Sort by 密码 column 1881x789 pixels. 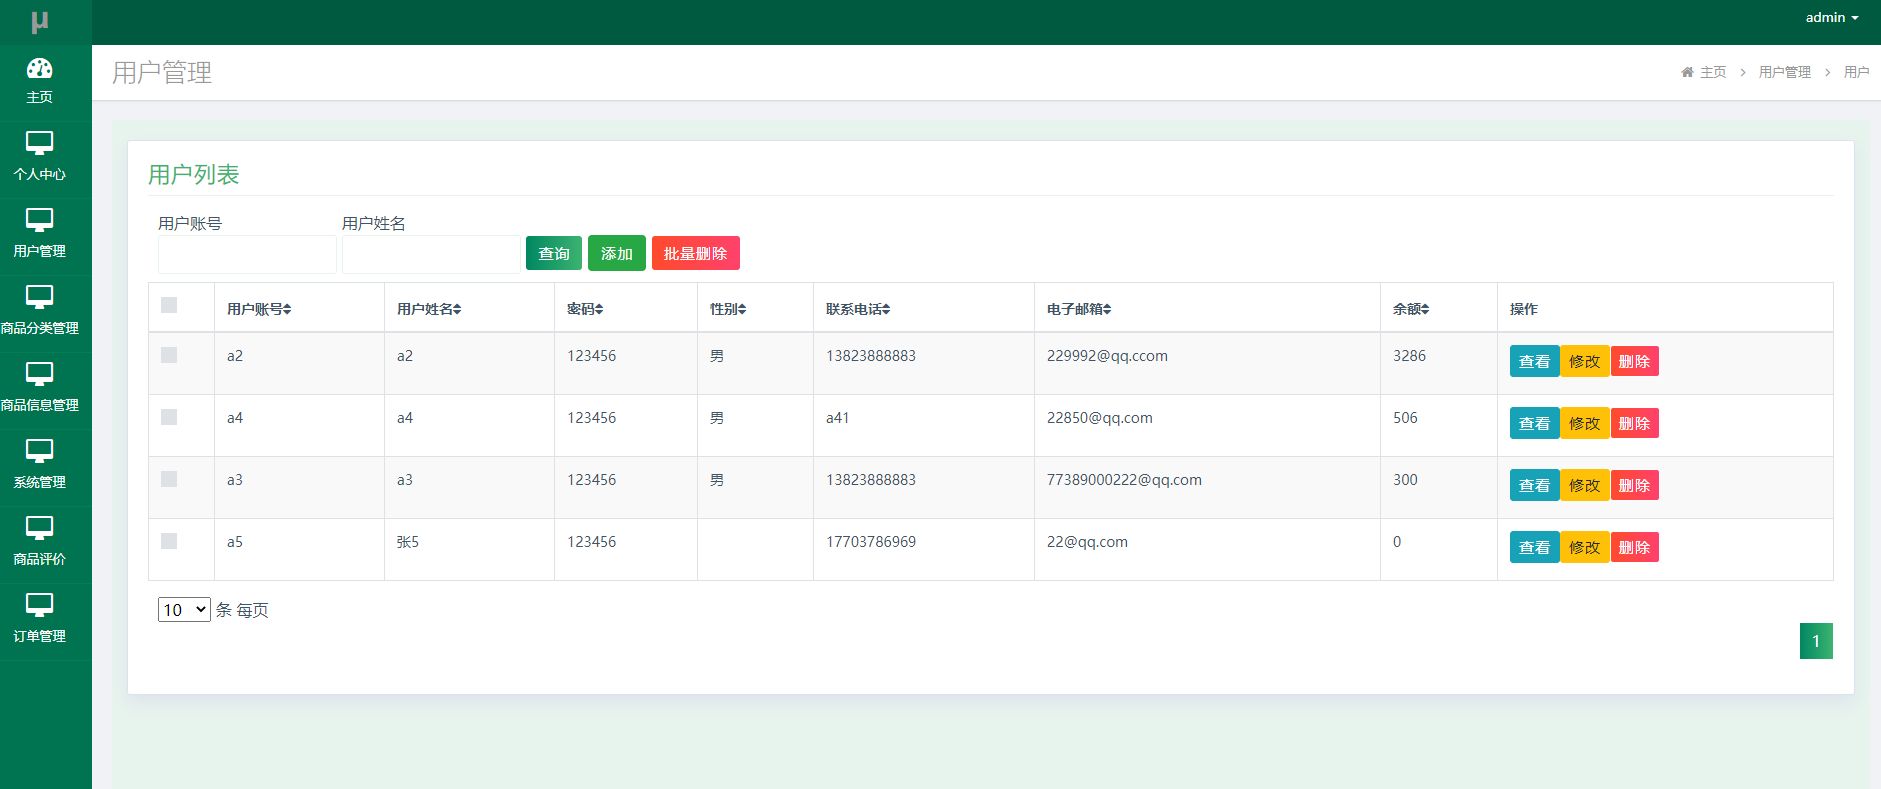tap(585, 309)
